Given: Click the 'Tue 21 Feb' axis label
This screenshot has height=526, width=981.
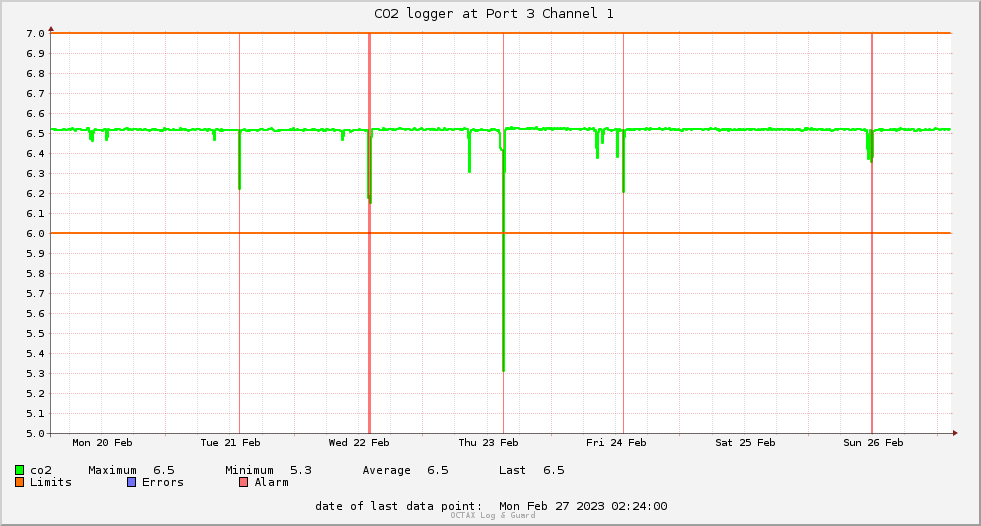Looking at the screenshot, I should 230,442.
